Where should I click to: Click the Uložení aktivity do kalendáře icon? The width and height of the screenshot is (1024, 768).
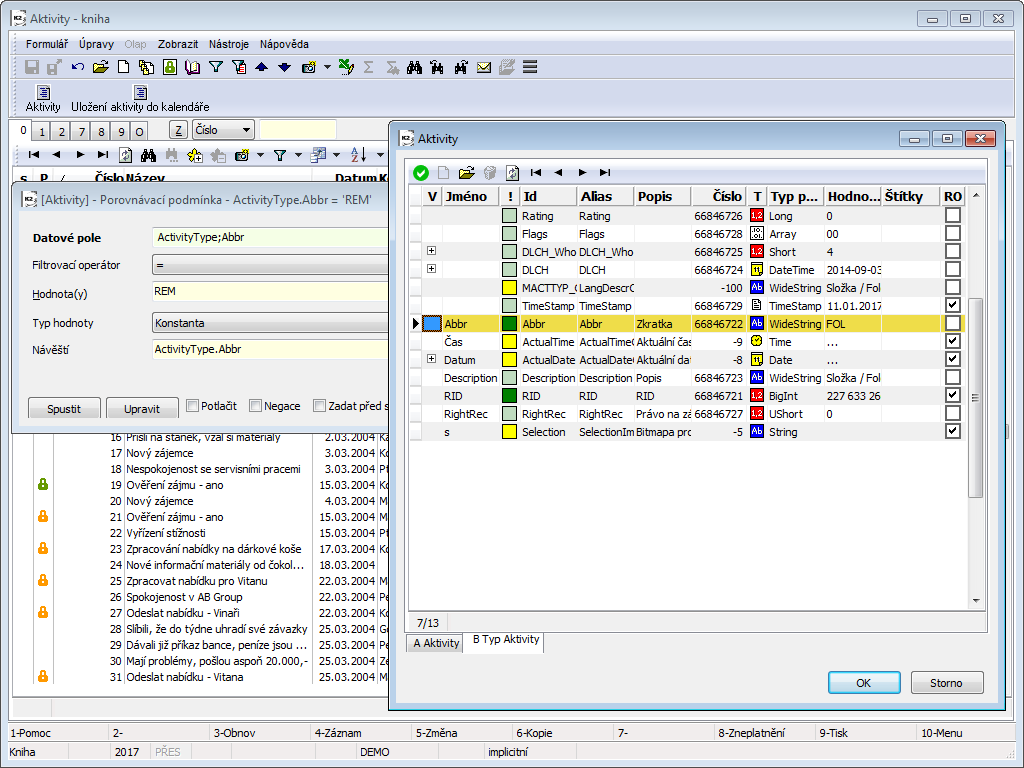(x=140, y=93)
